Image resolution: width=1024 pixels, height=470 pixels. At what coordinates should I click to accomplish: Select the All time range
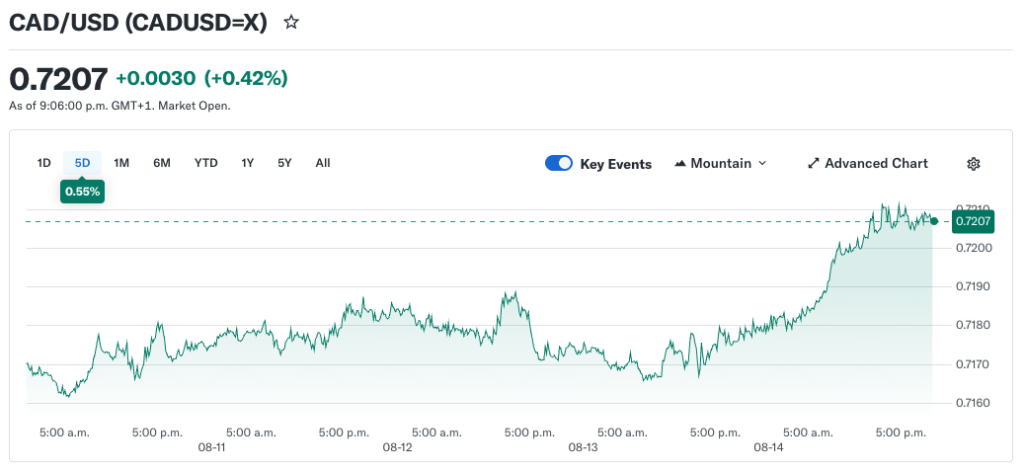pyautogui.click(x=323, y=163)
